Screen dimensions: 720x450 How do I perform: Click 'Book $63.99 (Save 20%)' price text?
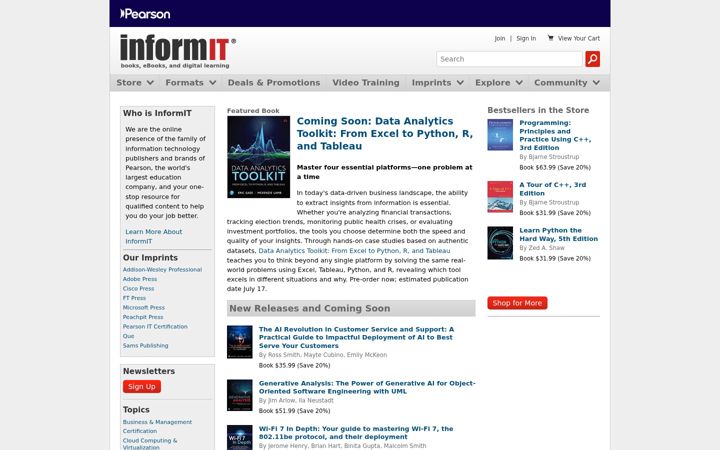coord(555,168)
